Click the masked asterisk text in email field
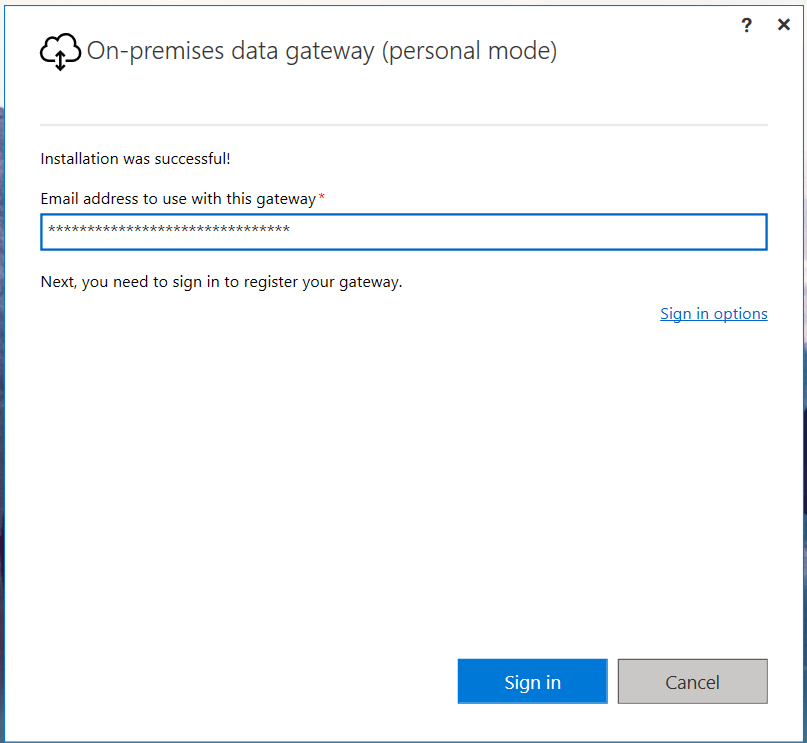The height and width of the screenshot is (743, 807). [x=169, y=232]
